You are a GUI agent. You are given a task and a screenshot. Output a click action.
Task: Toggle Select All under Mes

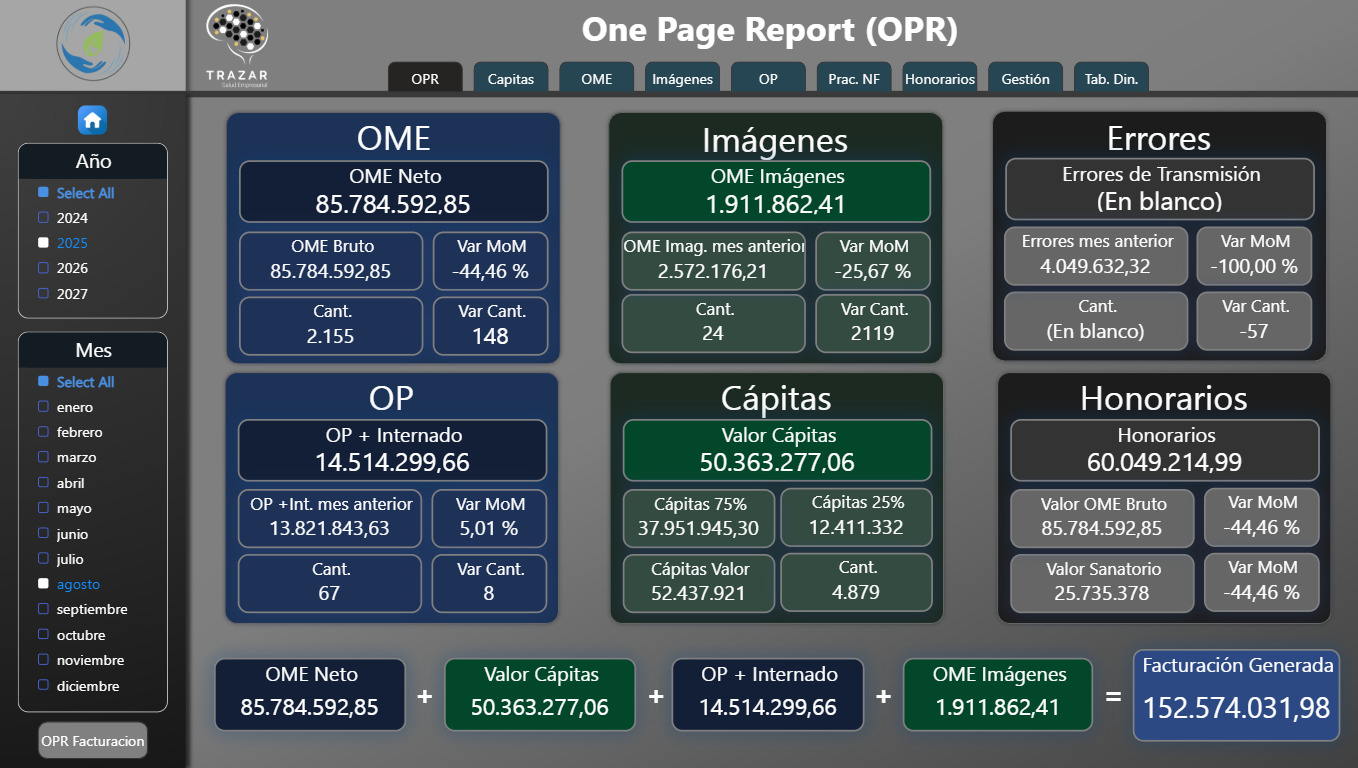[x=43, y=382]
